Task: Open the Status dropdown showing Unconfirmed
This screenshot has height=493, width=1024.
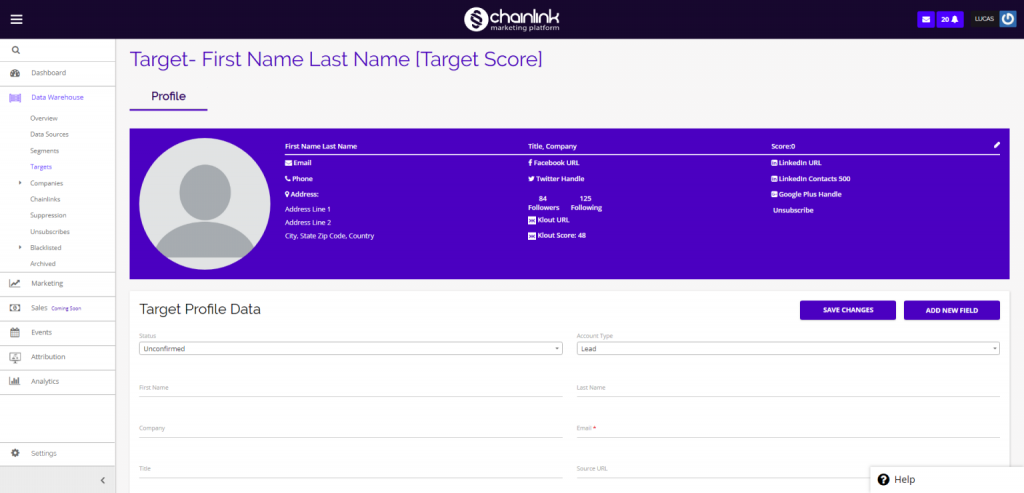Action: click(351, 349)
